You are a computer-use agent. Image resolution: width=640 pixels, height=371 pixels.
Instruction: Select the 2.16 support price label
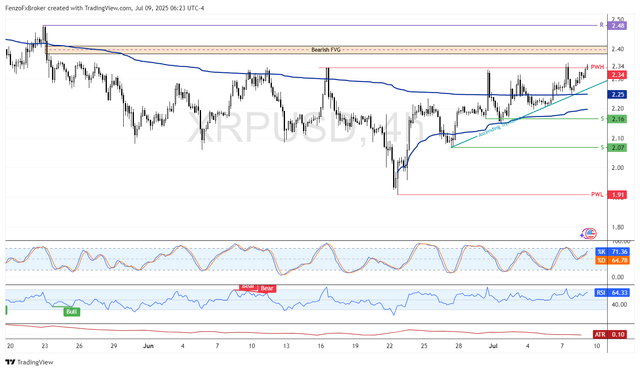pyautogui.click(x=617, y=119)
